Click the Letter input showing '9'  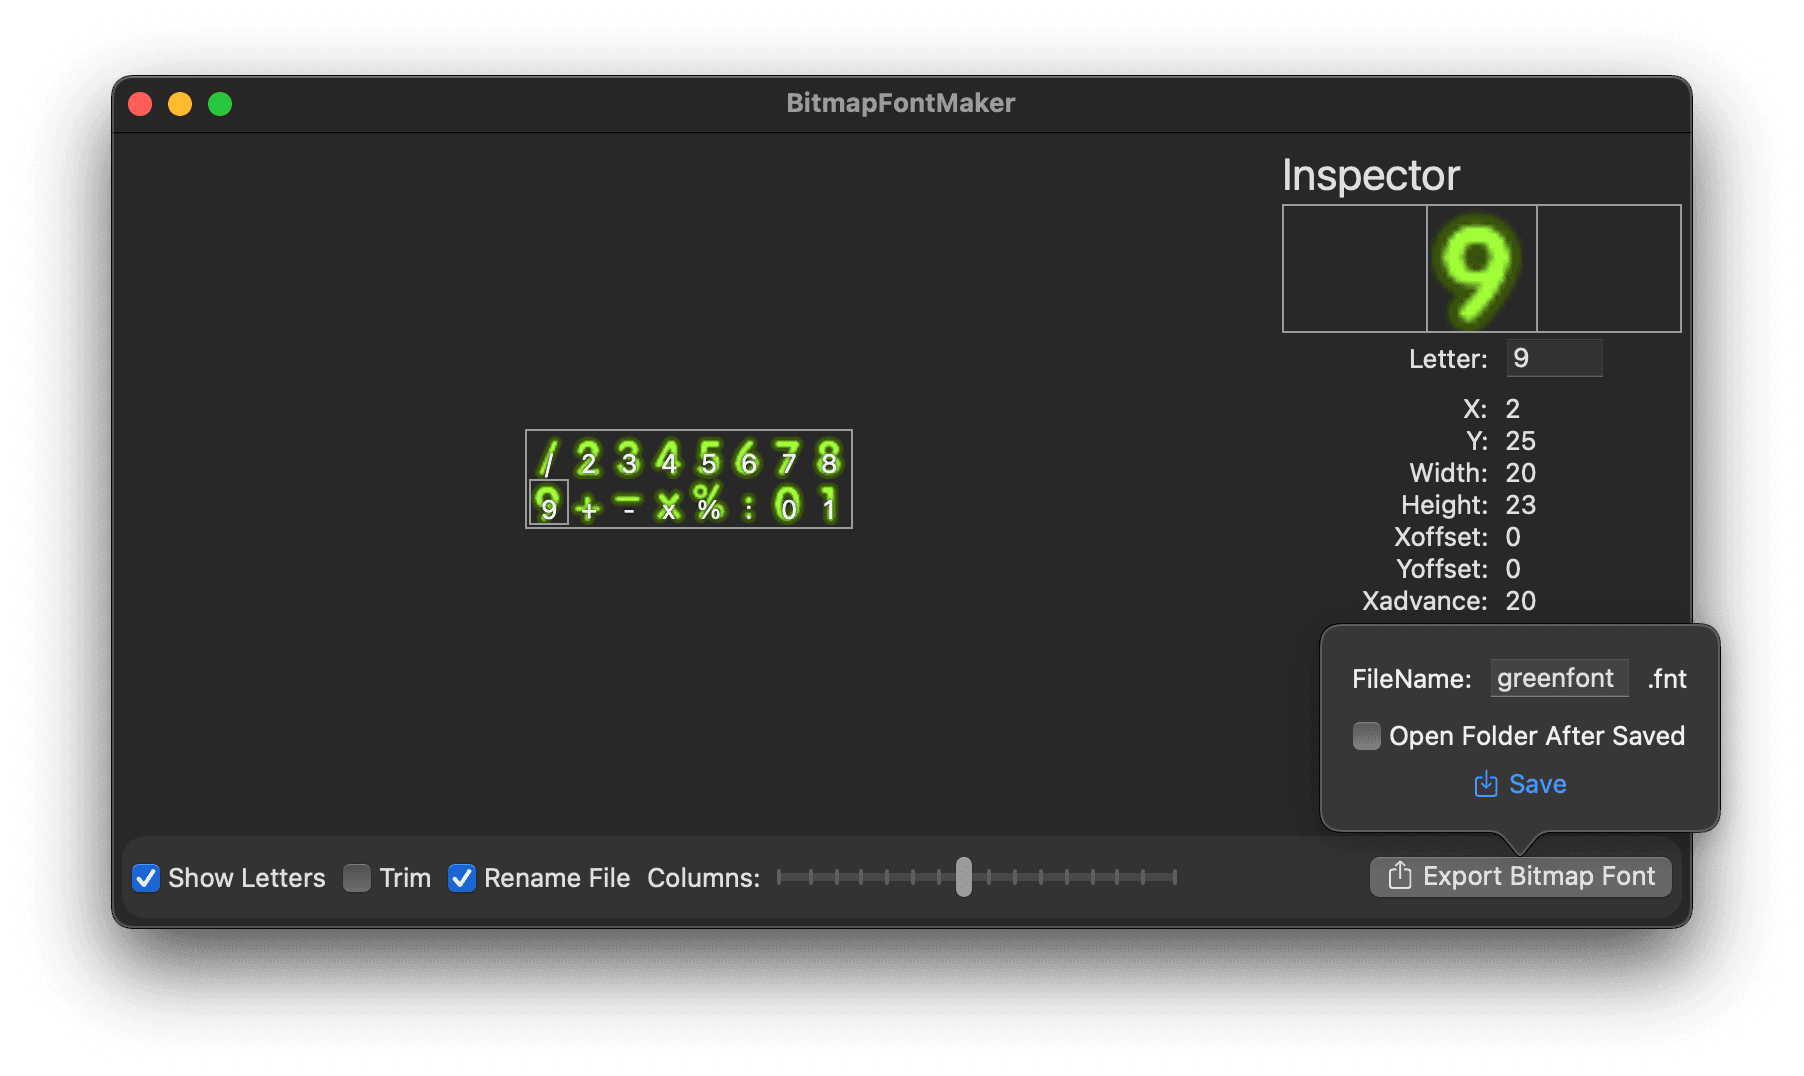[x=1553, y=358]
